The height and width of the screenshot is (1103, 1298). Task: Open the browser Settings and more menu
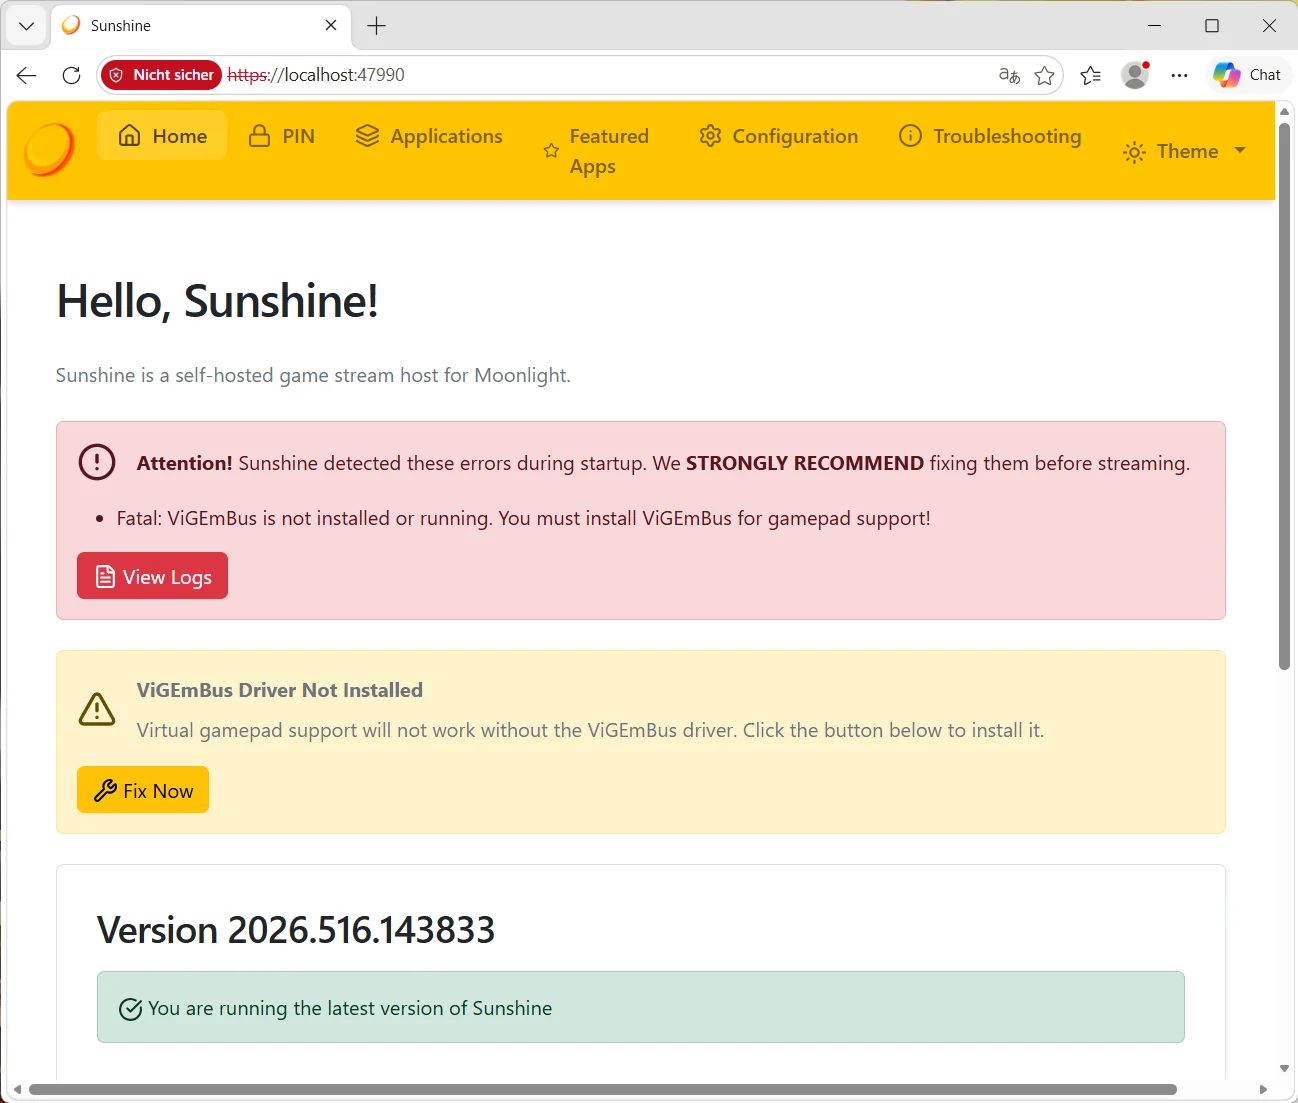click(x=1180, y=75)
